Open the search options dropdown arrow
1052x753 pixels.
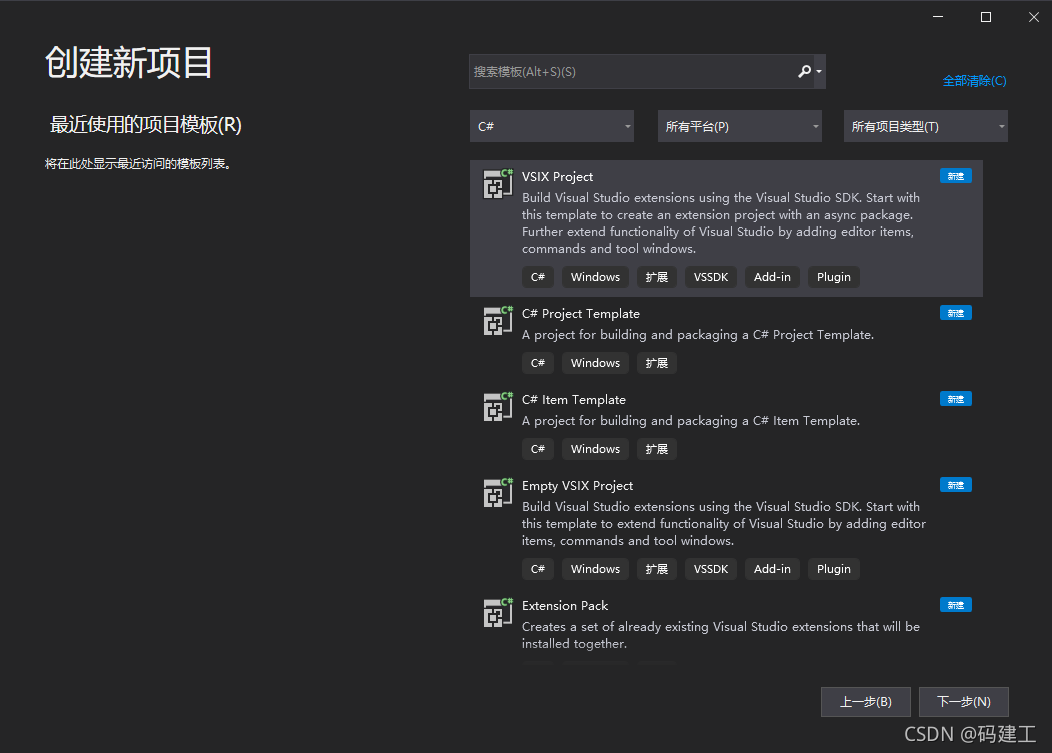819,72
